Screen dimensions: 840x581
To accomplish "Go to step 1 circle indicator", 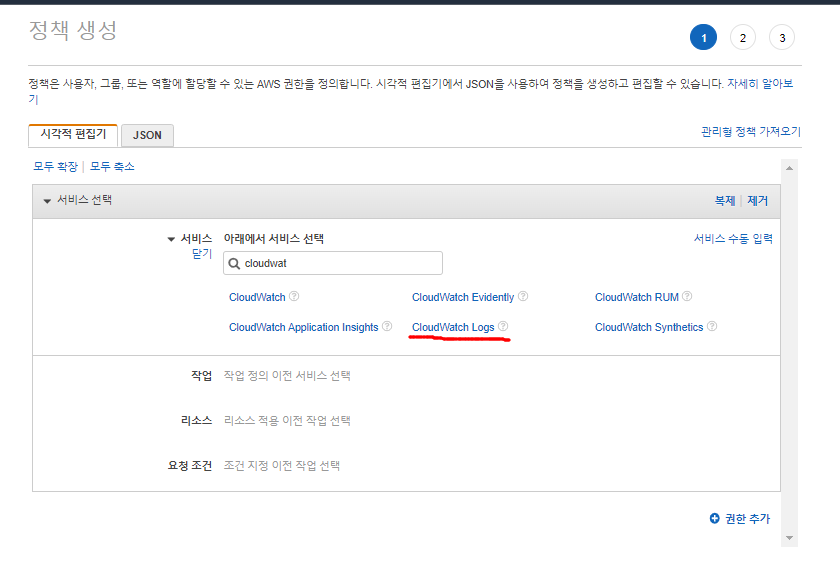I will (x=703, y=37).
